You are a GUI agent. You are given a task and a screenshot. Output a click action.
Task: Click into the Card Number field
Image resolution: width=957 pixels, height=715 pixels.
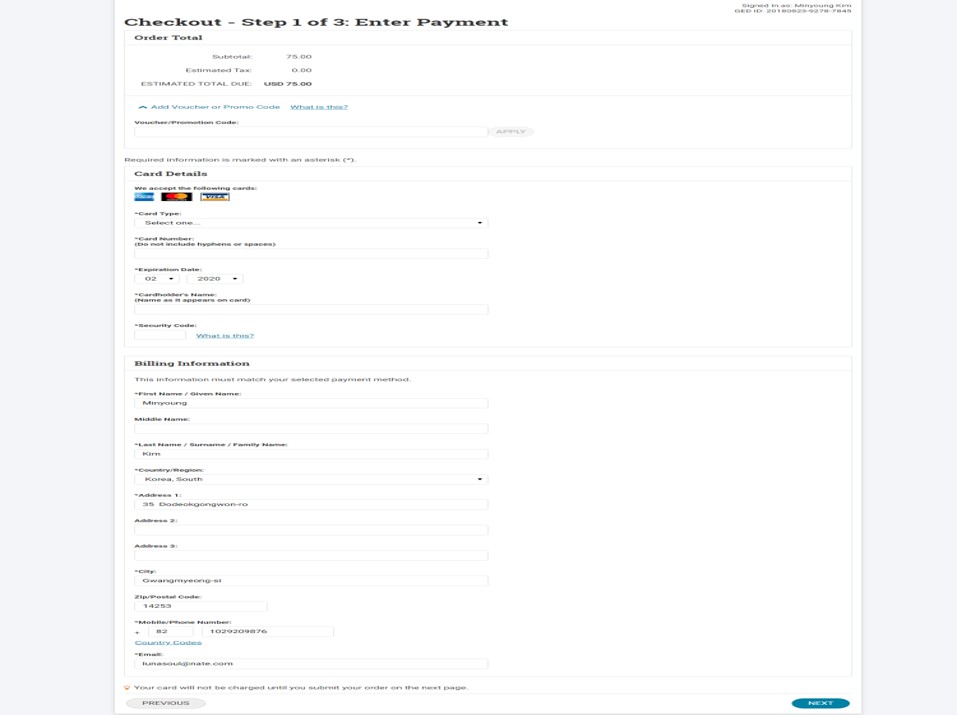(311, 254)
